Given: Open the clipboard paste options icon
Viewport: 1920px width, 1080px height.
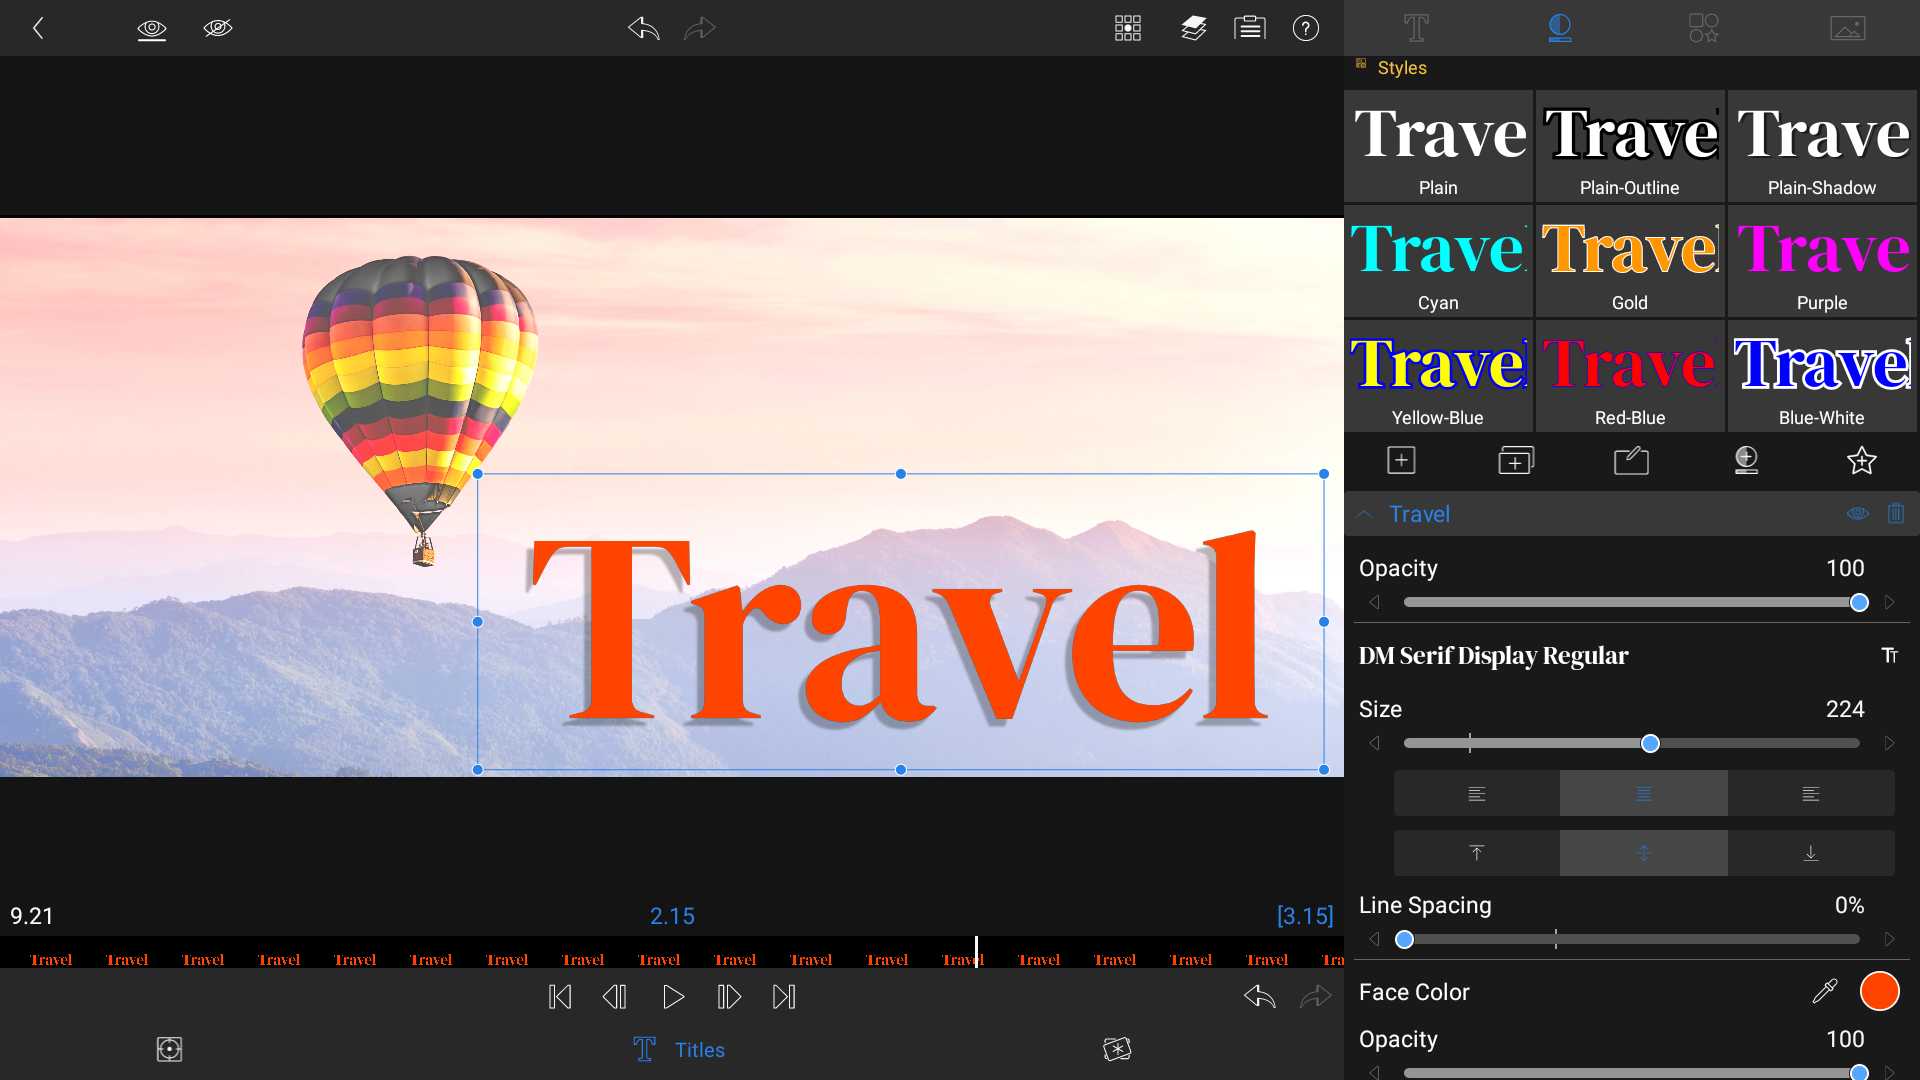Looking at the screenshot, I should [x=1250, y=28].
